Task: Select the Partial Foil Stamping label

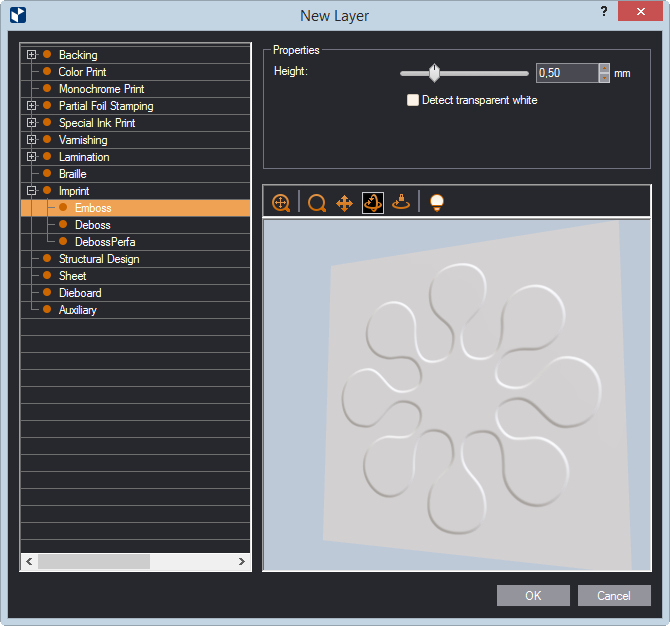Action: click(x=106, y=106)
